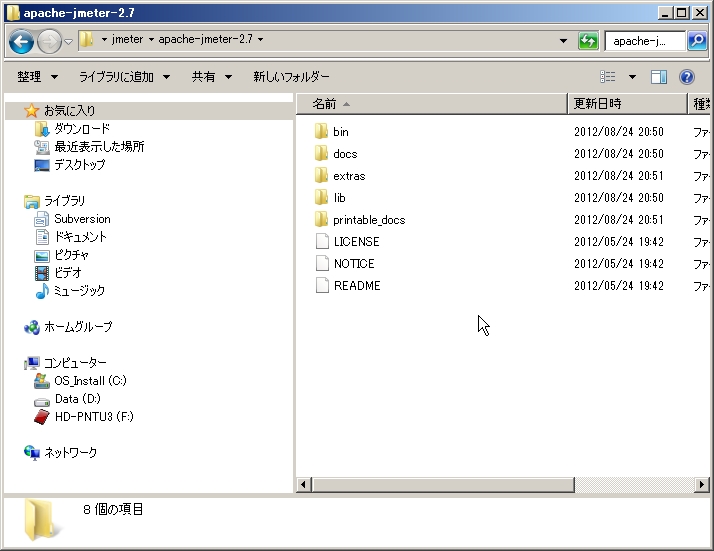Expand dropdown arrow after apache-jmeter-2.7 breadcrumb
Viewport: 714px width, 551px height.
coord(260,40)
